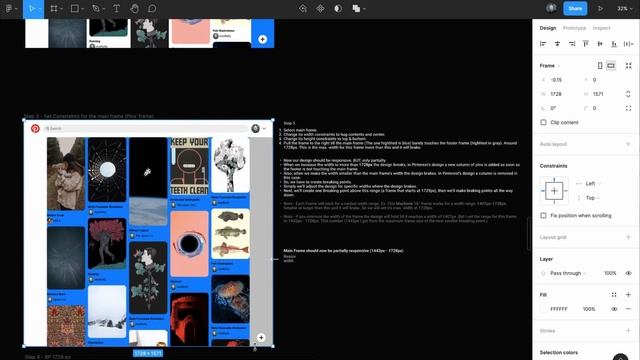The width and height of the screenshot is (640, 360).
Task: Switch to the Inspect tab
Action: click(x=601, y=28)
